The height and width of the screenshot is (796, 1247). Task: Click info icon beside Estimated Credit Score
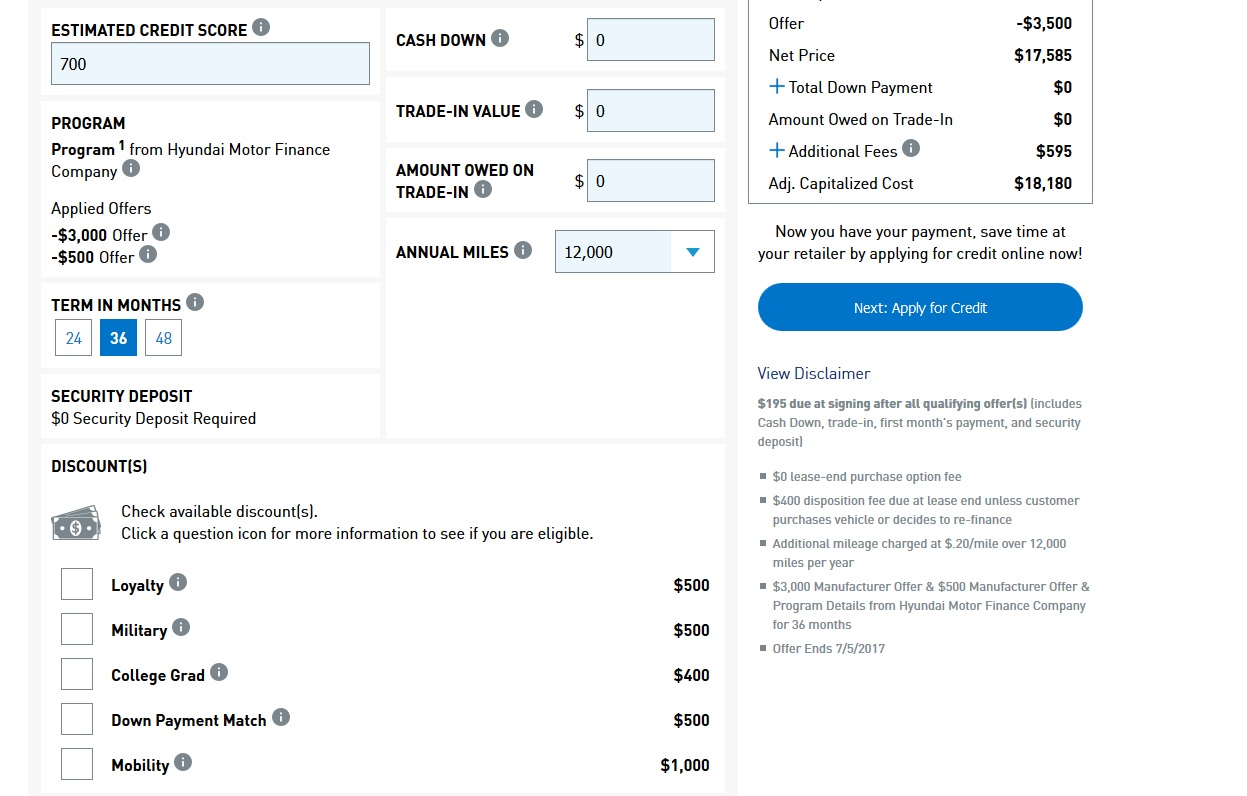(261, 27)
